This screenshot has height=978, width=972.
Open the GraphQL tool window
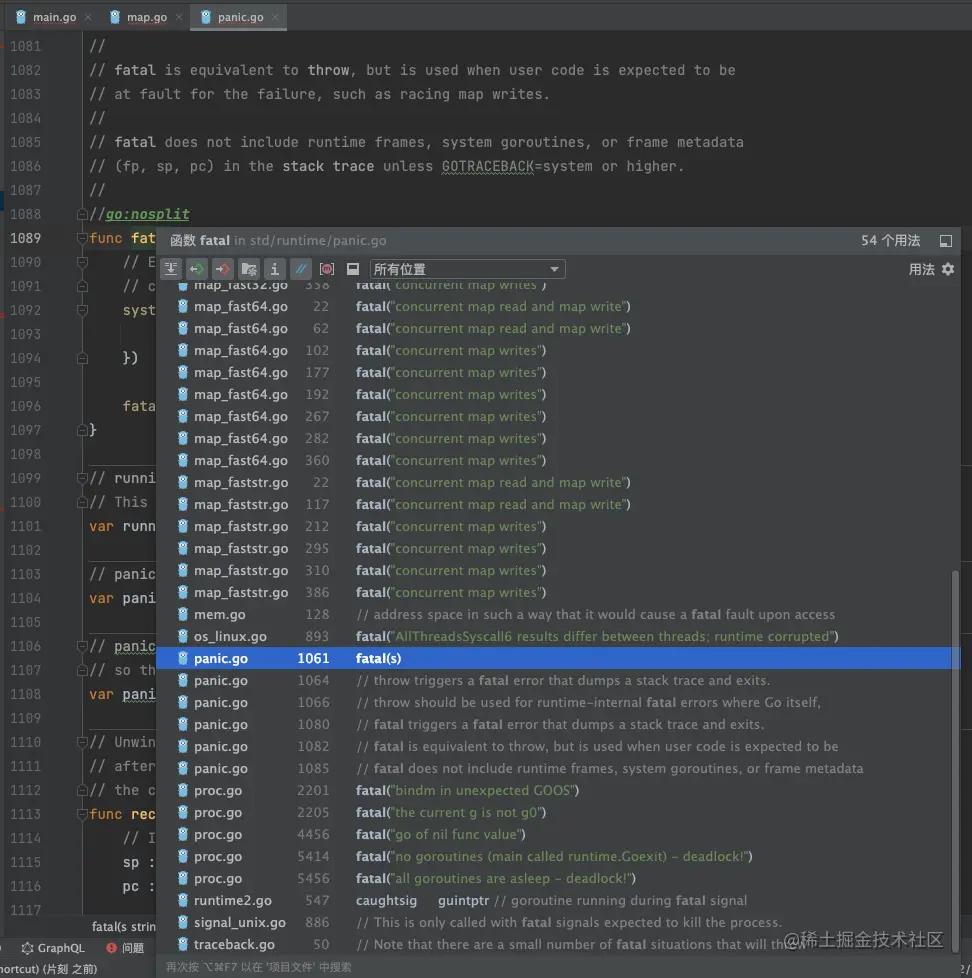(x=53, y=948)
